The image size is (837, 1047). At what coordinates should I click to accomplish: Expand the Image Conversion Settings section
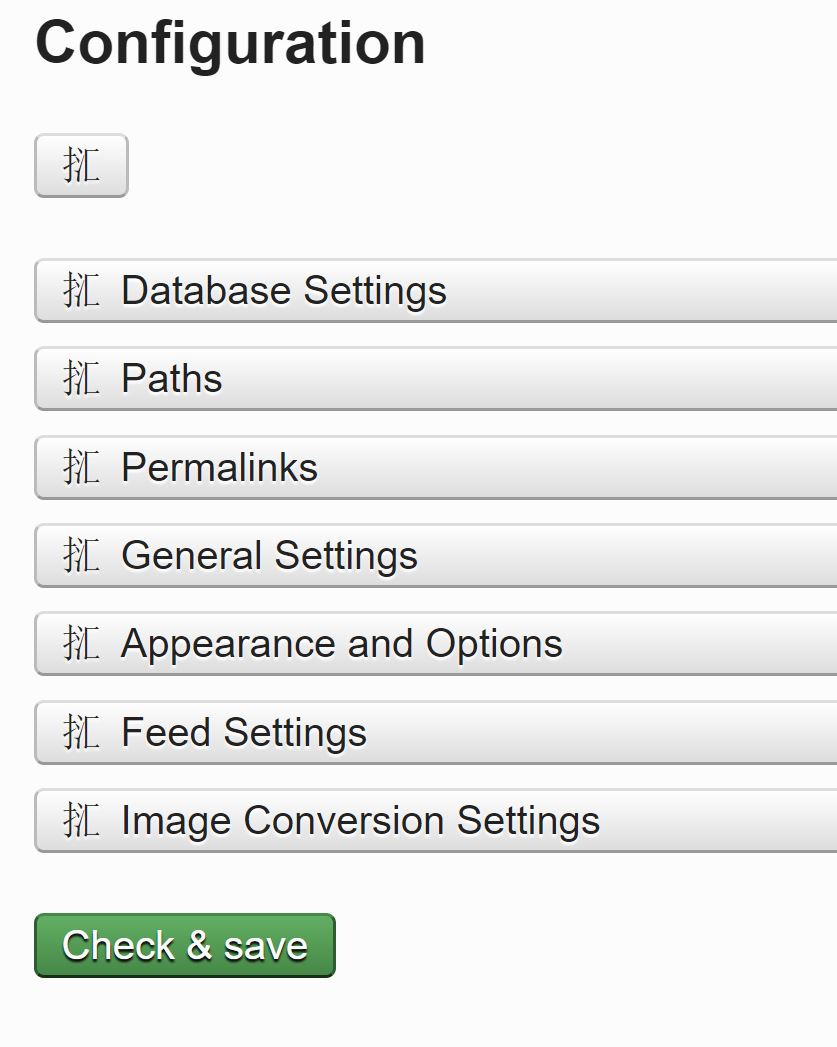point(360,821)
